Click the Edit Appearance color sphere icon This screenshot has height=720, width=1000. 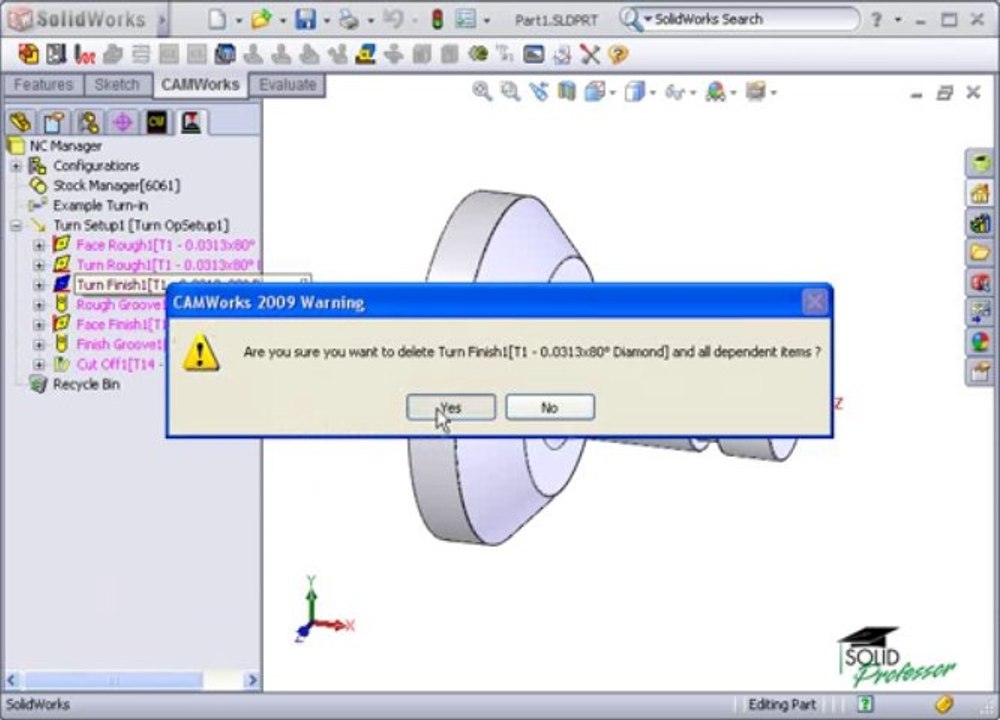tap(715, 92)
